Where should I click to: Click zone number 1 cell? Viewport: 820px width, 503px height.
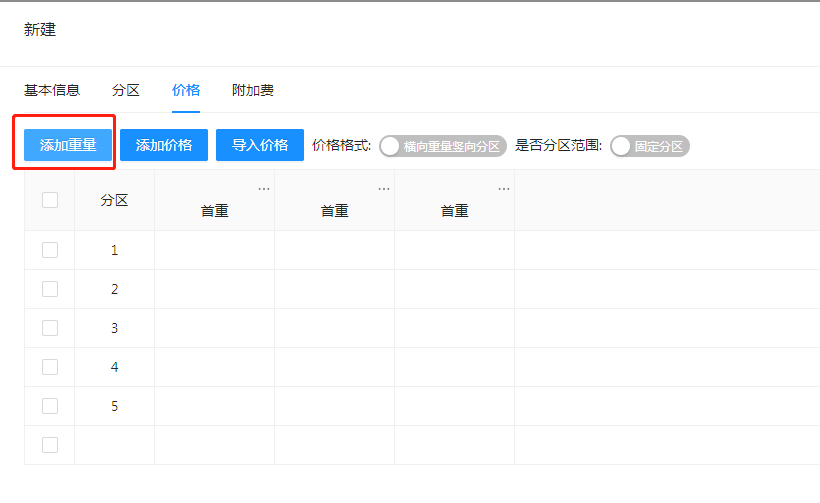click(115, 250)
